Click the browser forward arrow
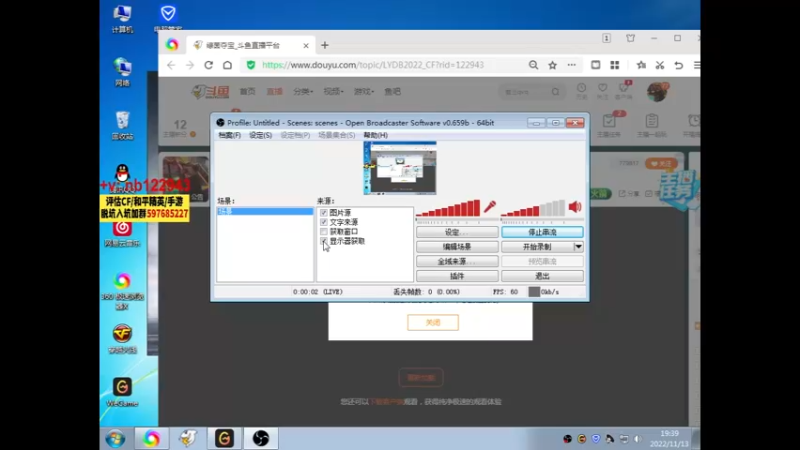The height and width of the screenshot is (450, 800). (189, 65)
